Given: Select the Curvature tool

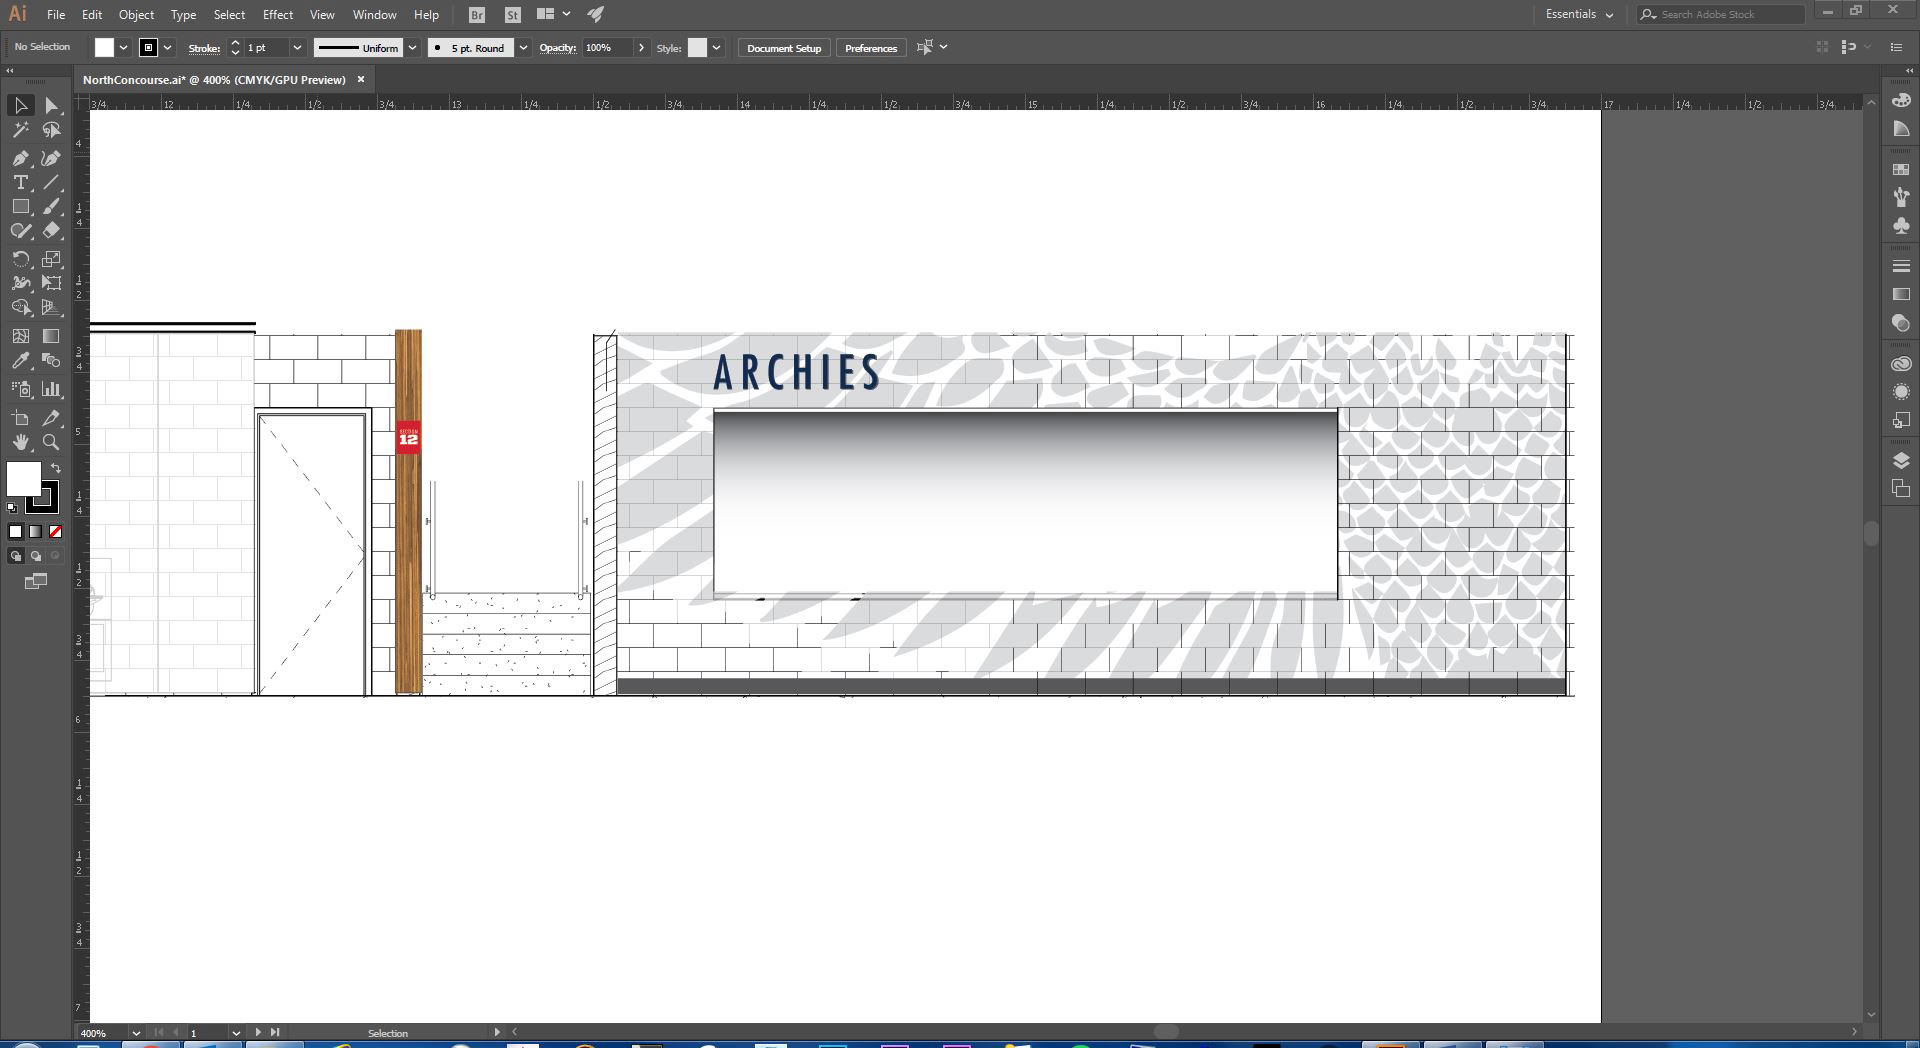Looking at the screenshot, I should pyautogui.click(x=52, y=158).
